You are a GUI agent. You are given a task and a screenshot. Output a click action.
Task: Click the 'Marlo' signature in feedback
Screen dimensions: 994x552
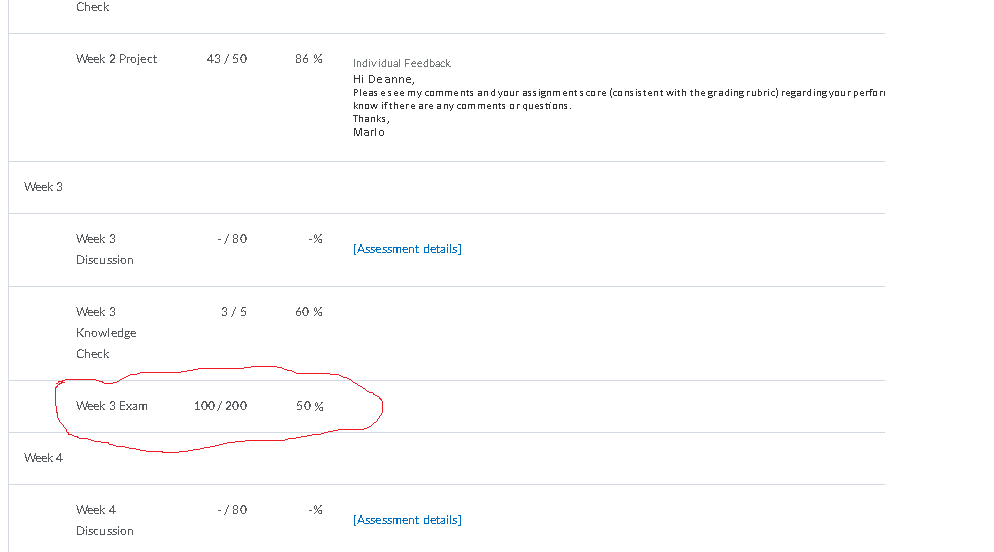click(369, 132)
